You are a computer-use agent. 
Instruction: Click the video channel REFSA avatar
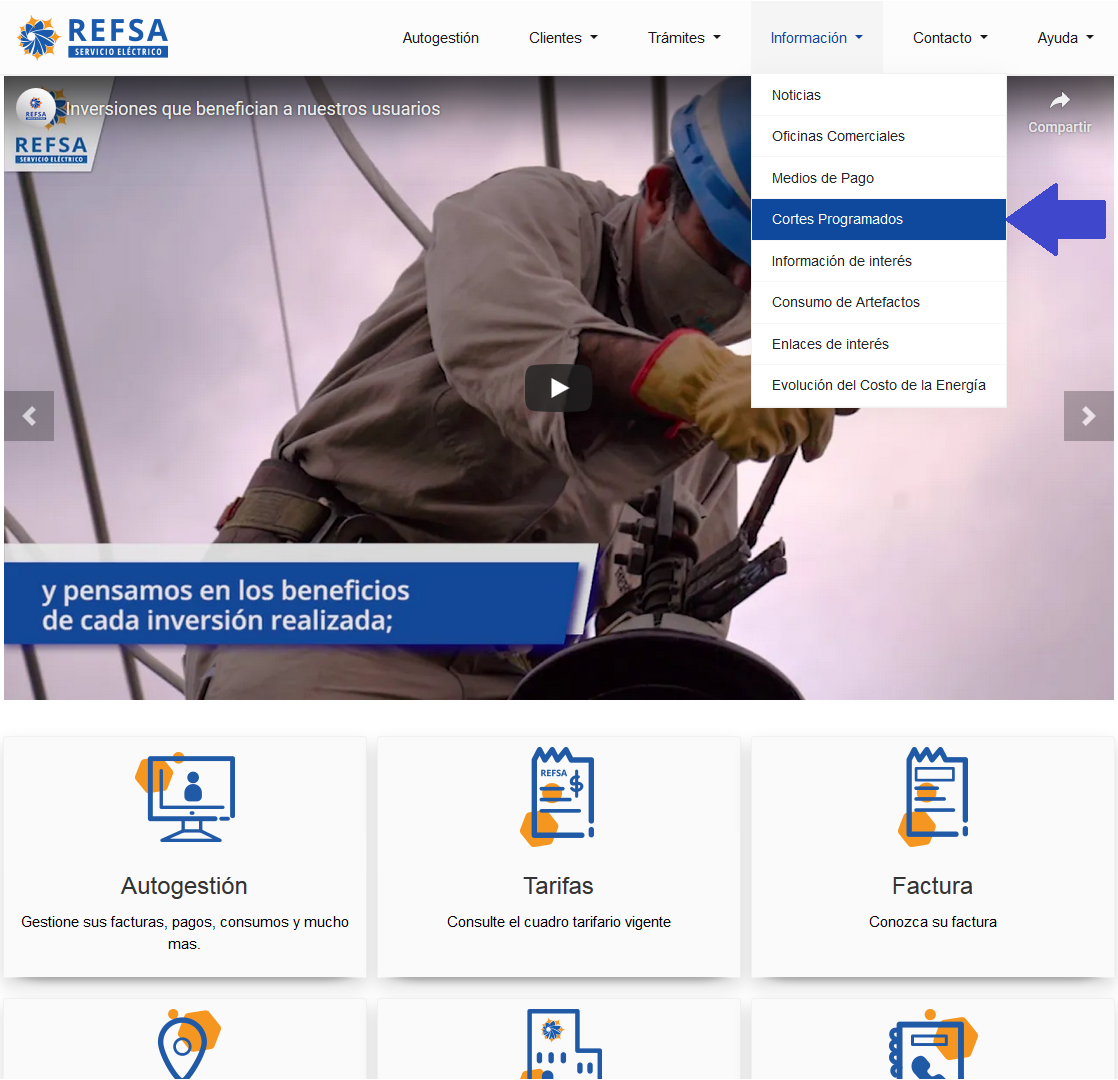click(x=36, y=108)
